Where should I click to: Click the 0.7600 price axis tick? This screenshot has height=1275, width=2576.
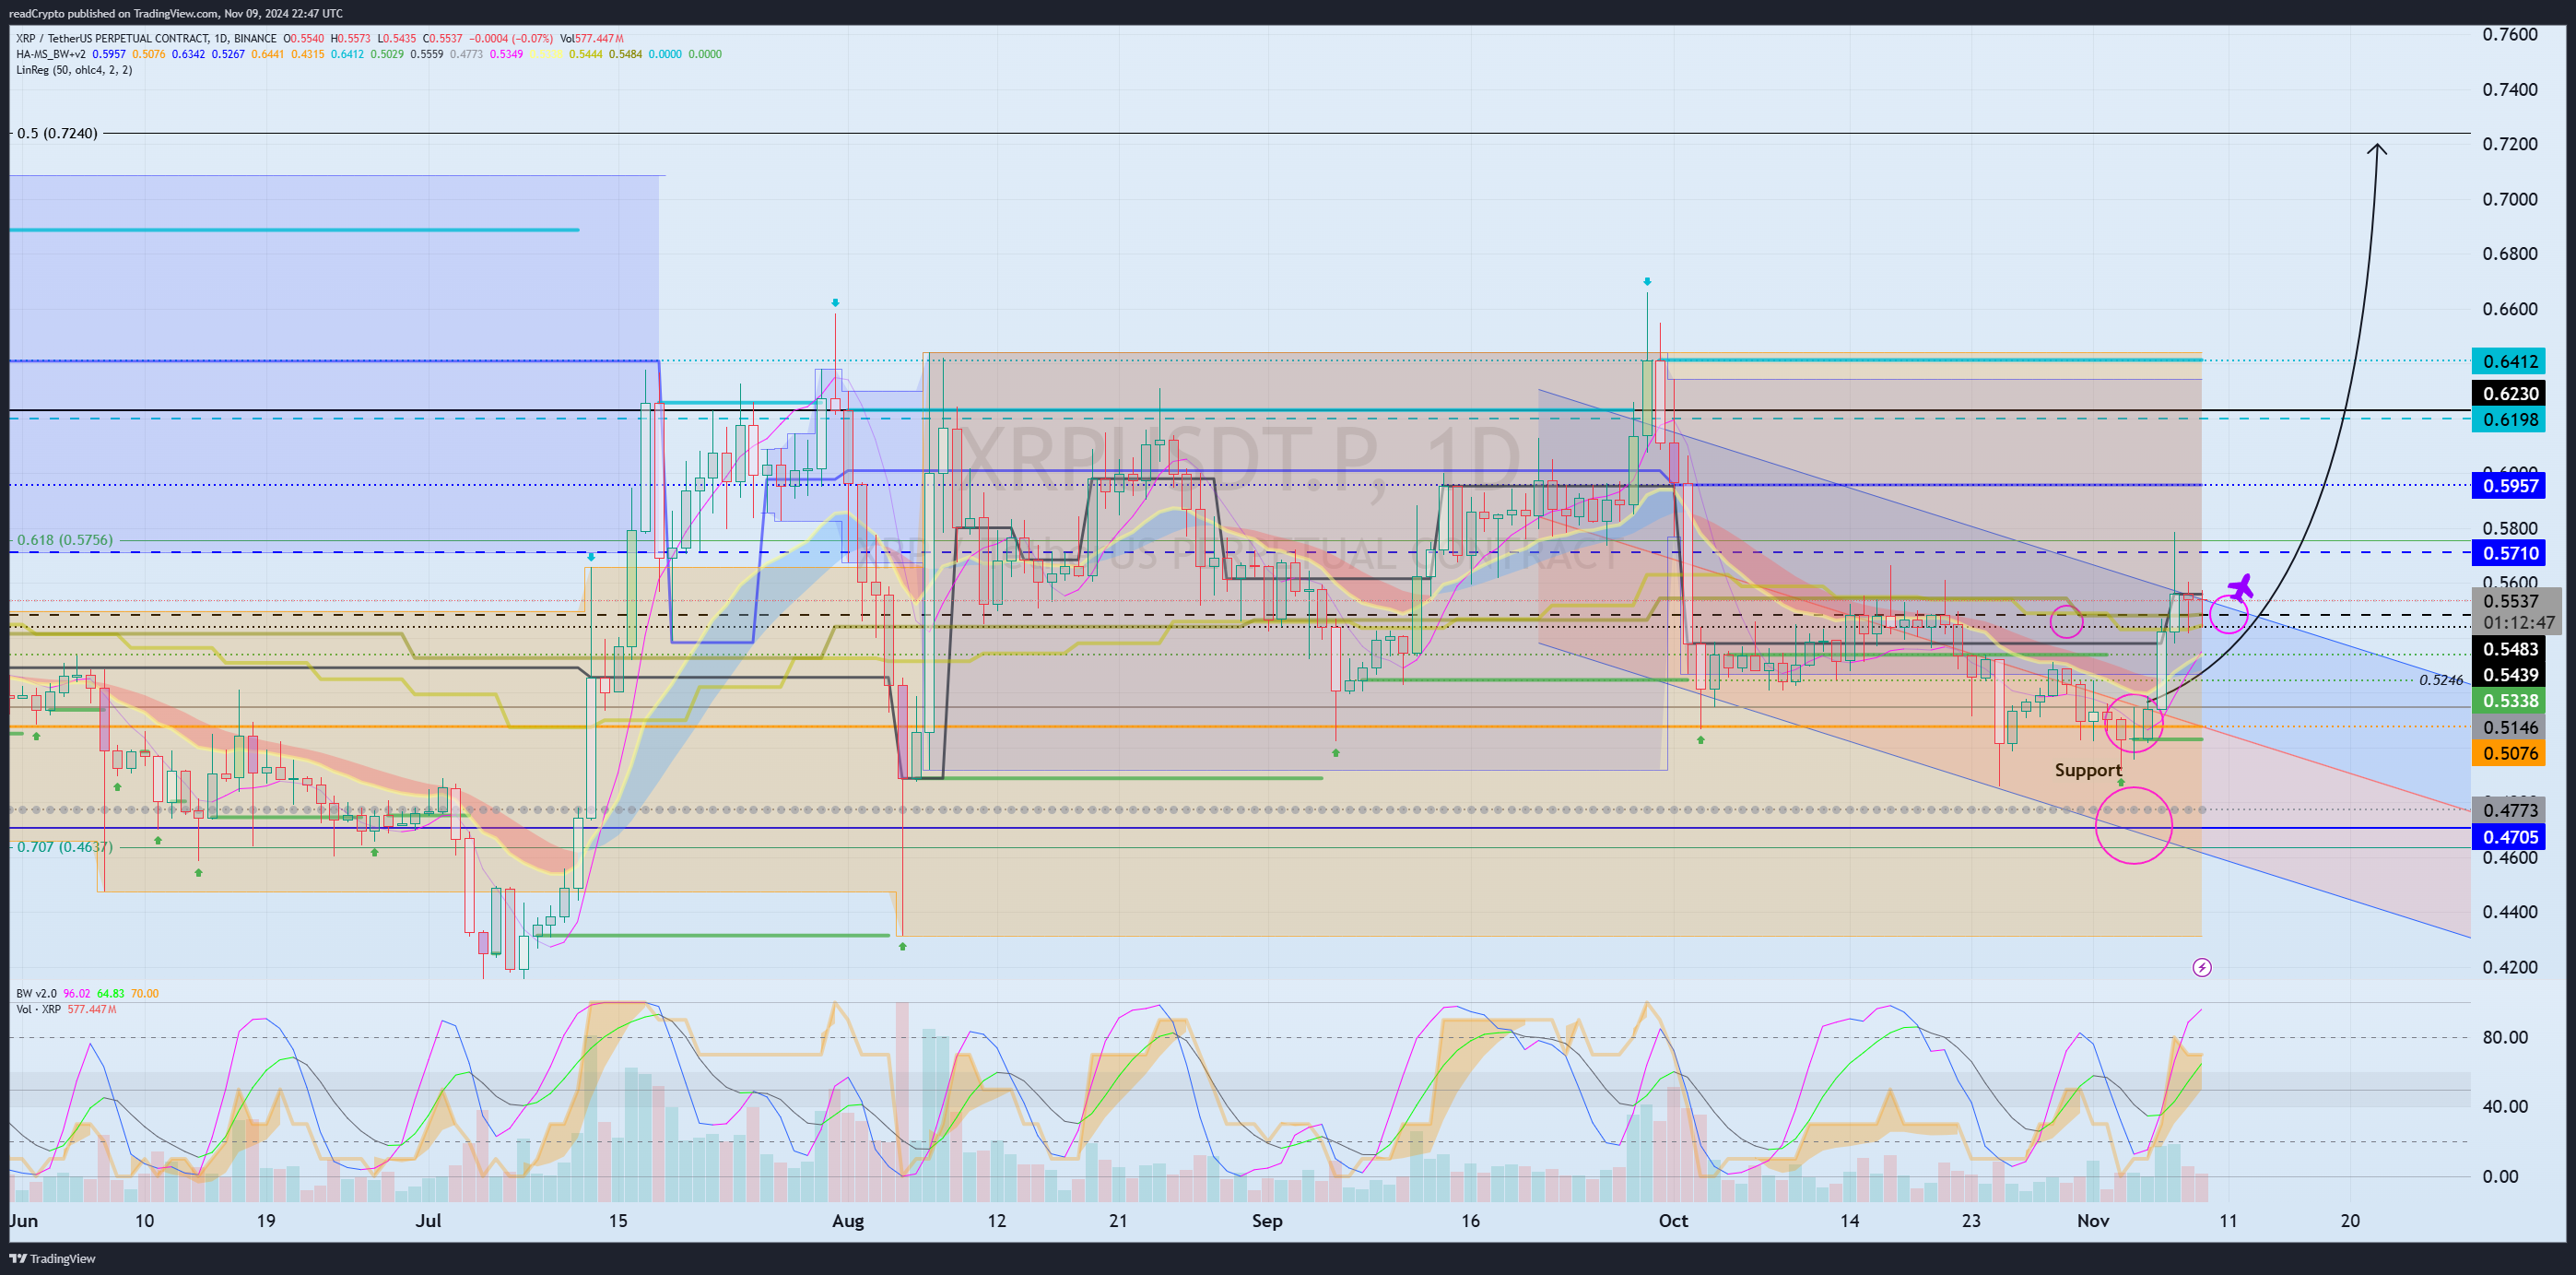tap(2510, 34)
